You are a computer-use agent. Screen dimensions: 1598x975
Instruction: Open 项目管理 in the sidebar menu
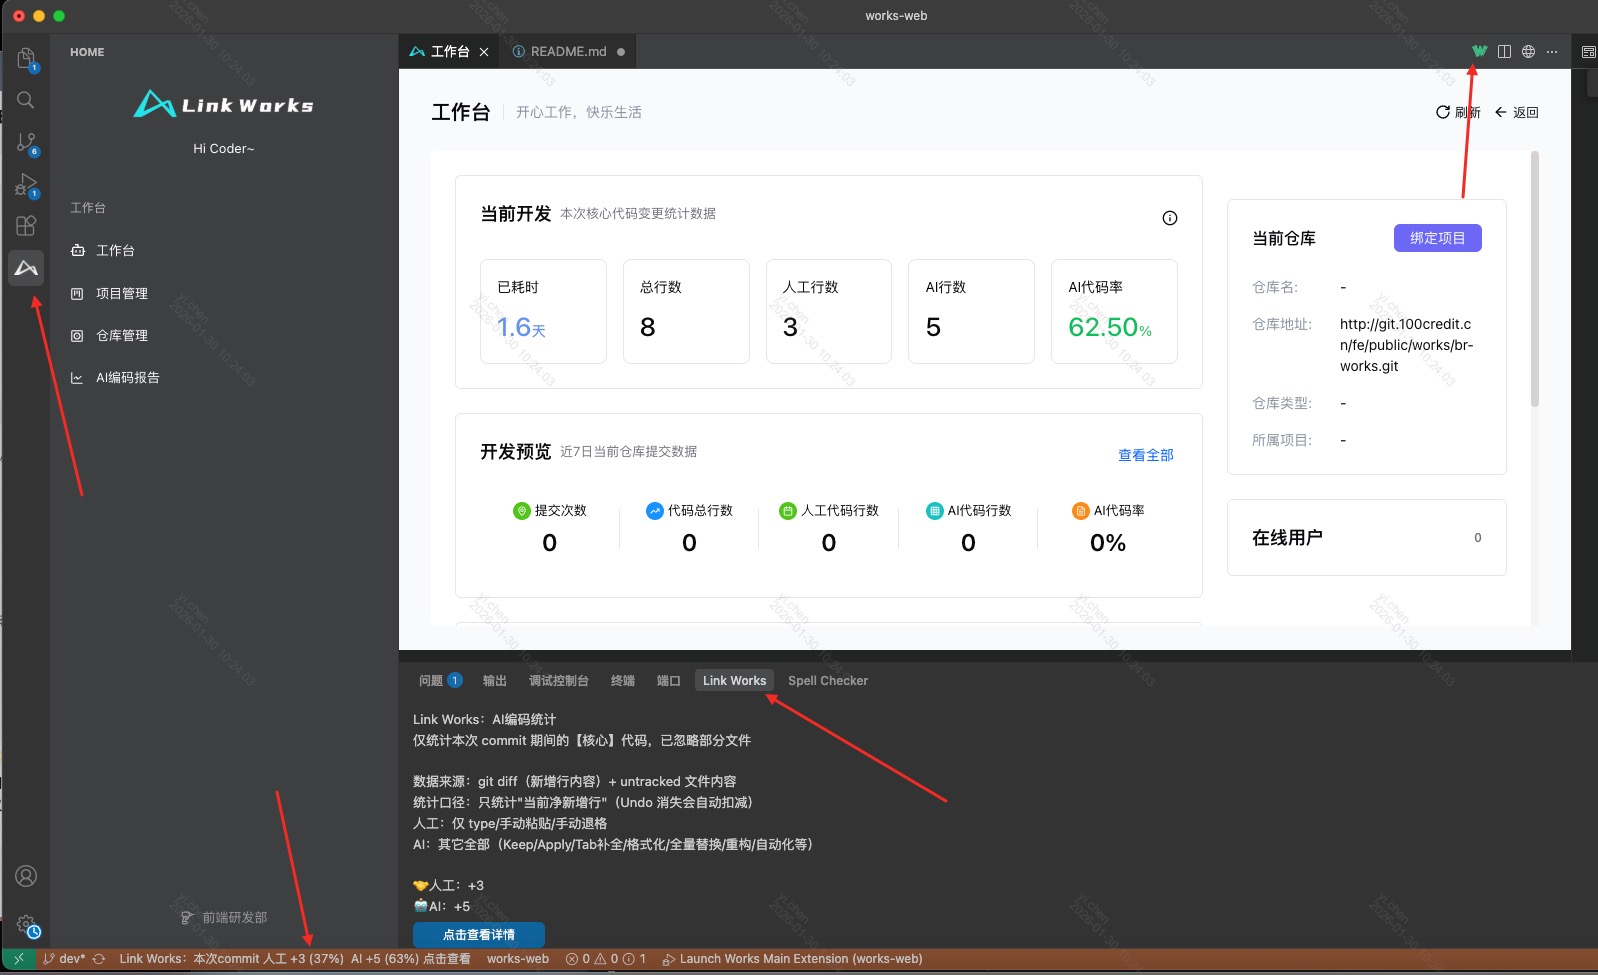coord(121,294)
